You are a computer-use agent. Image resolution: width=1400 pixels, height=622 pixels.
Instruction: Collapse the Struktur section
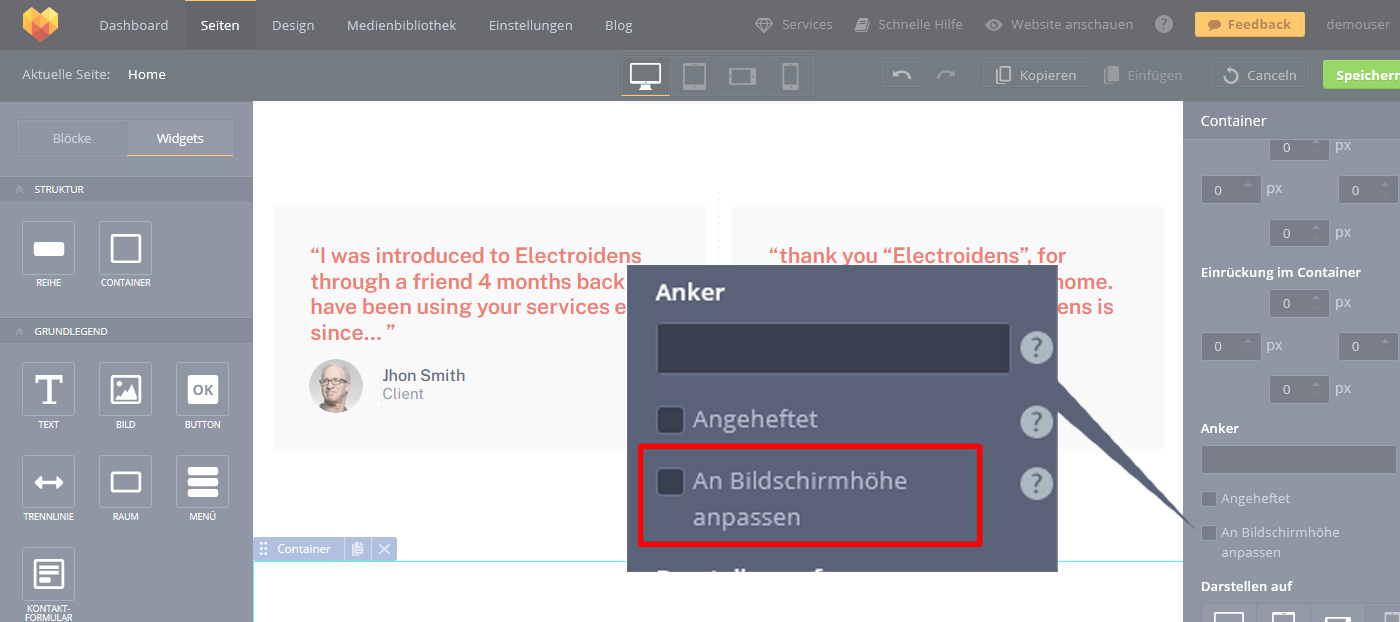point(20,189)
